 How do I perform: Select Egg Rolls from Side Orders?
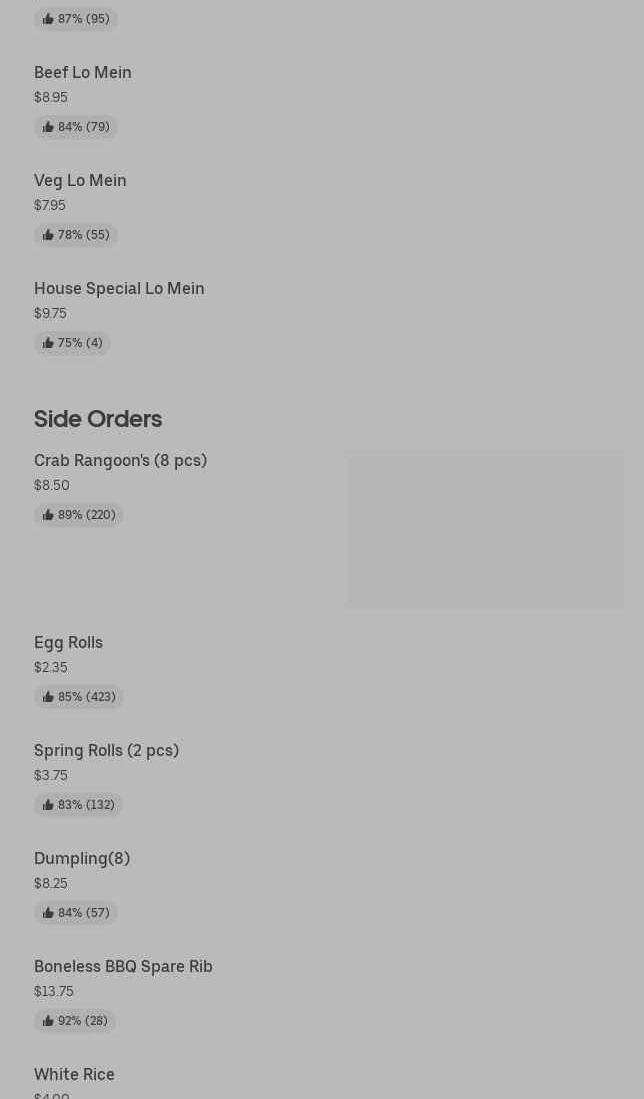click(68, 642)
